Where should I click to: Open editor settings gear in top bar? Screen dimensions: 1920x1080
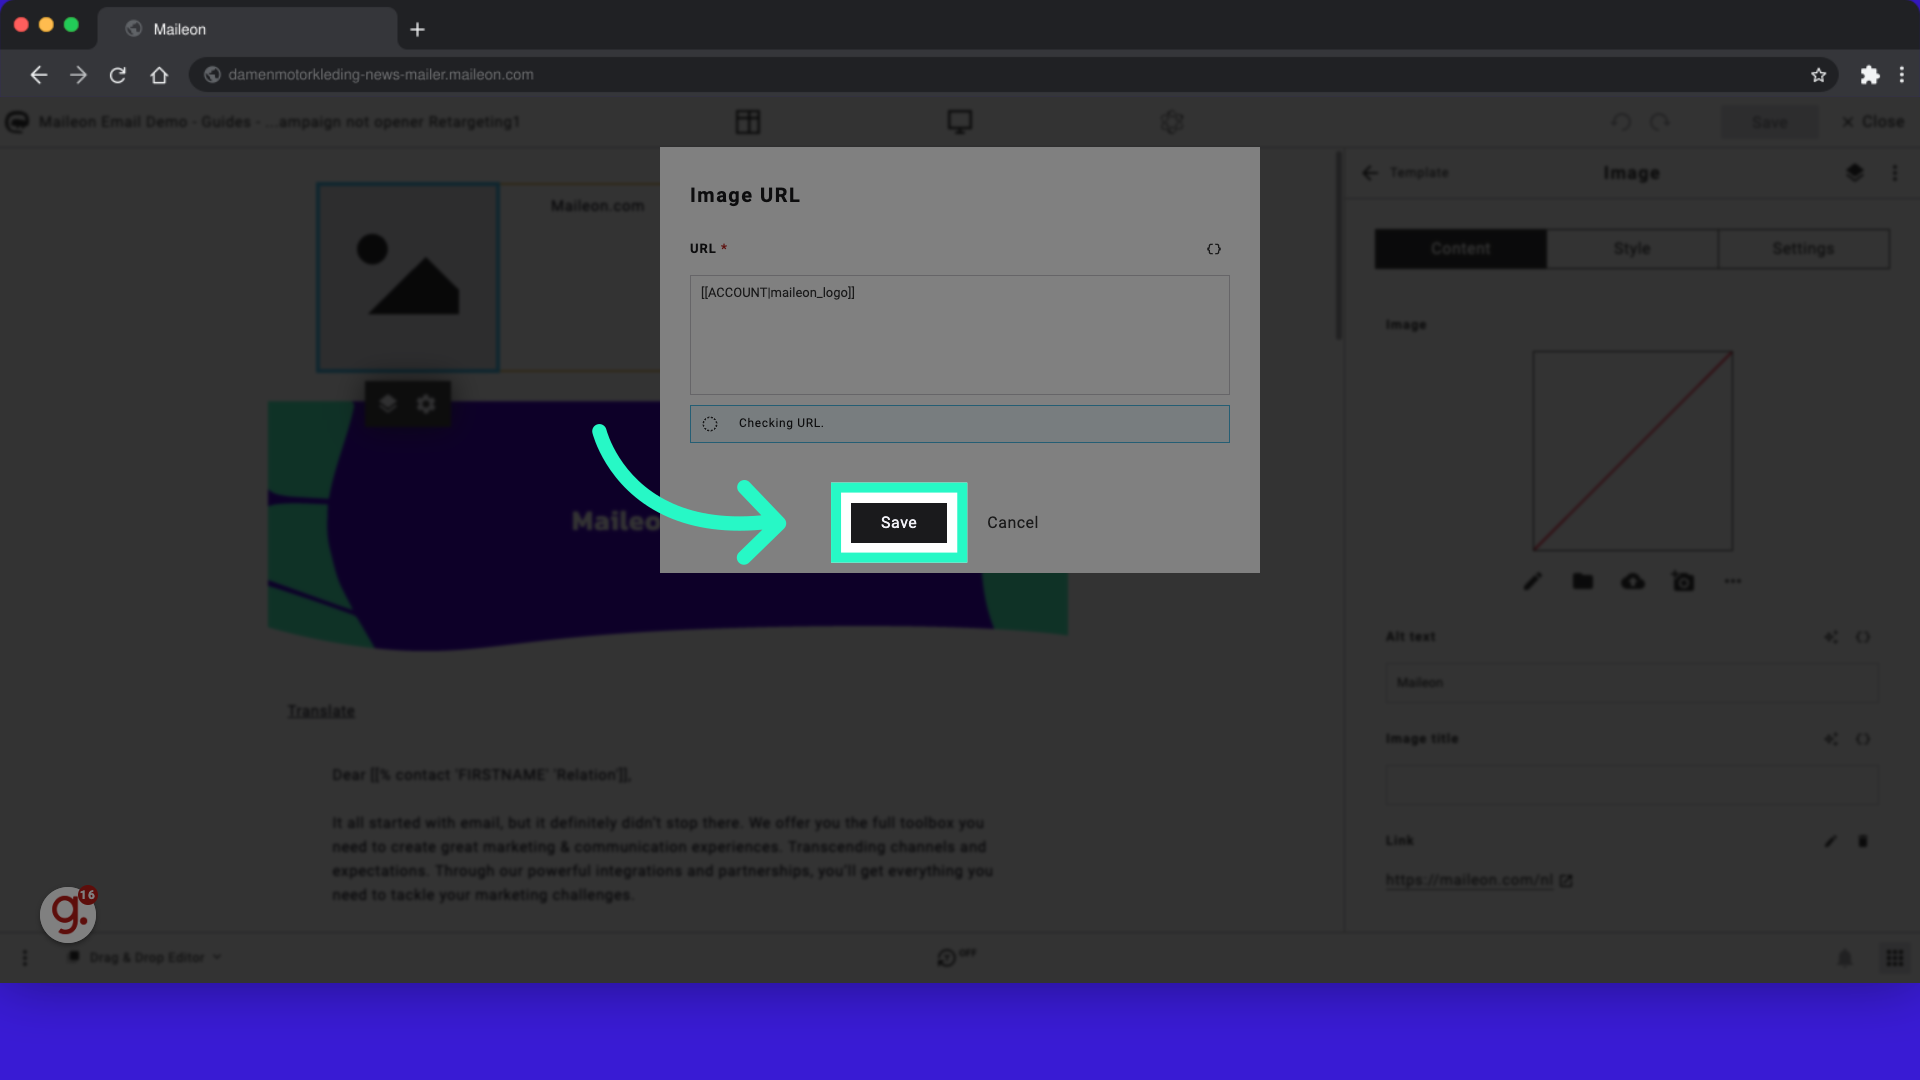(1171, 122)
